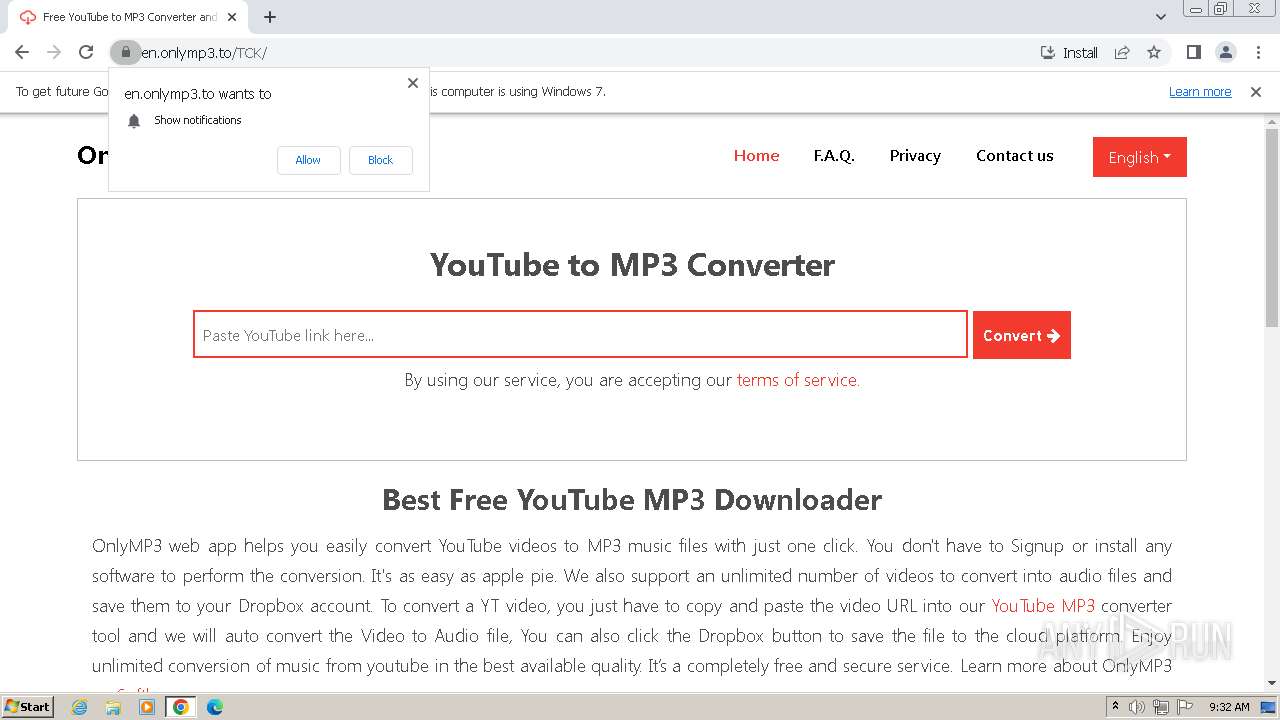The height and width of the screenshot is (720, 1280).
Task: Block notifications from en.onlymp3.to
Action: (x=380, y=160)
